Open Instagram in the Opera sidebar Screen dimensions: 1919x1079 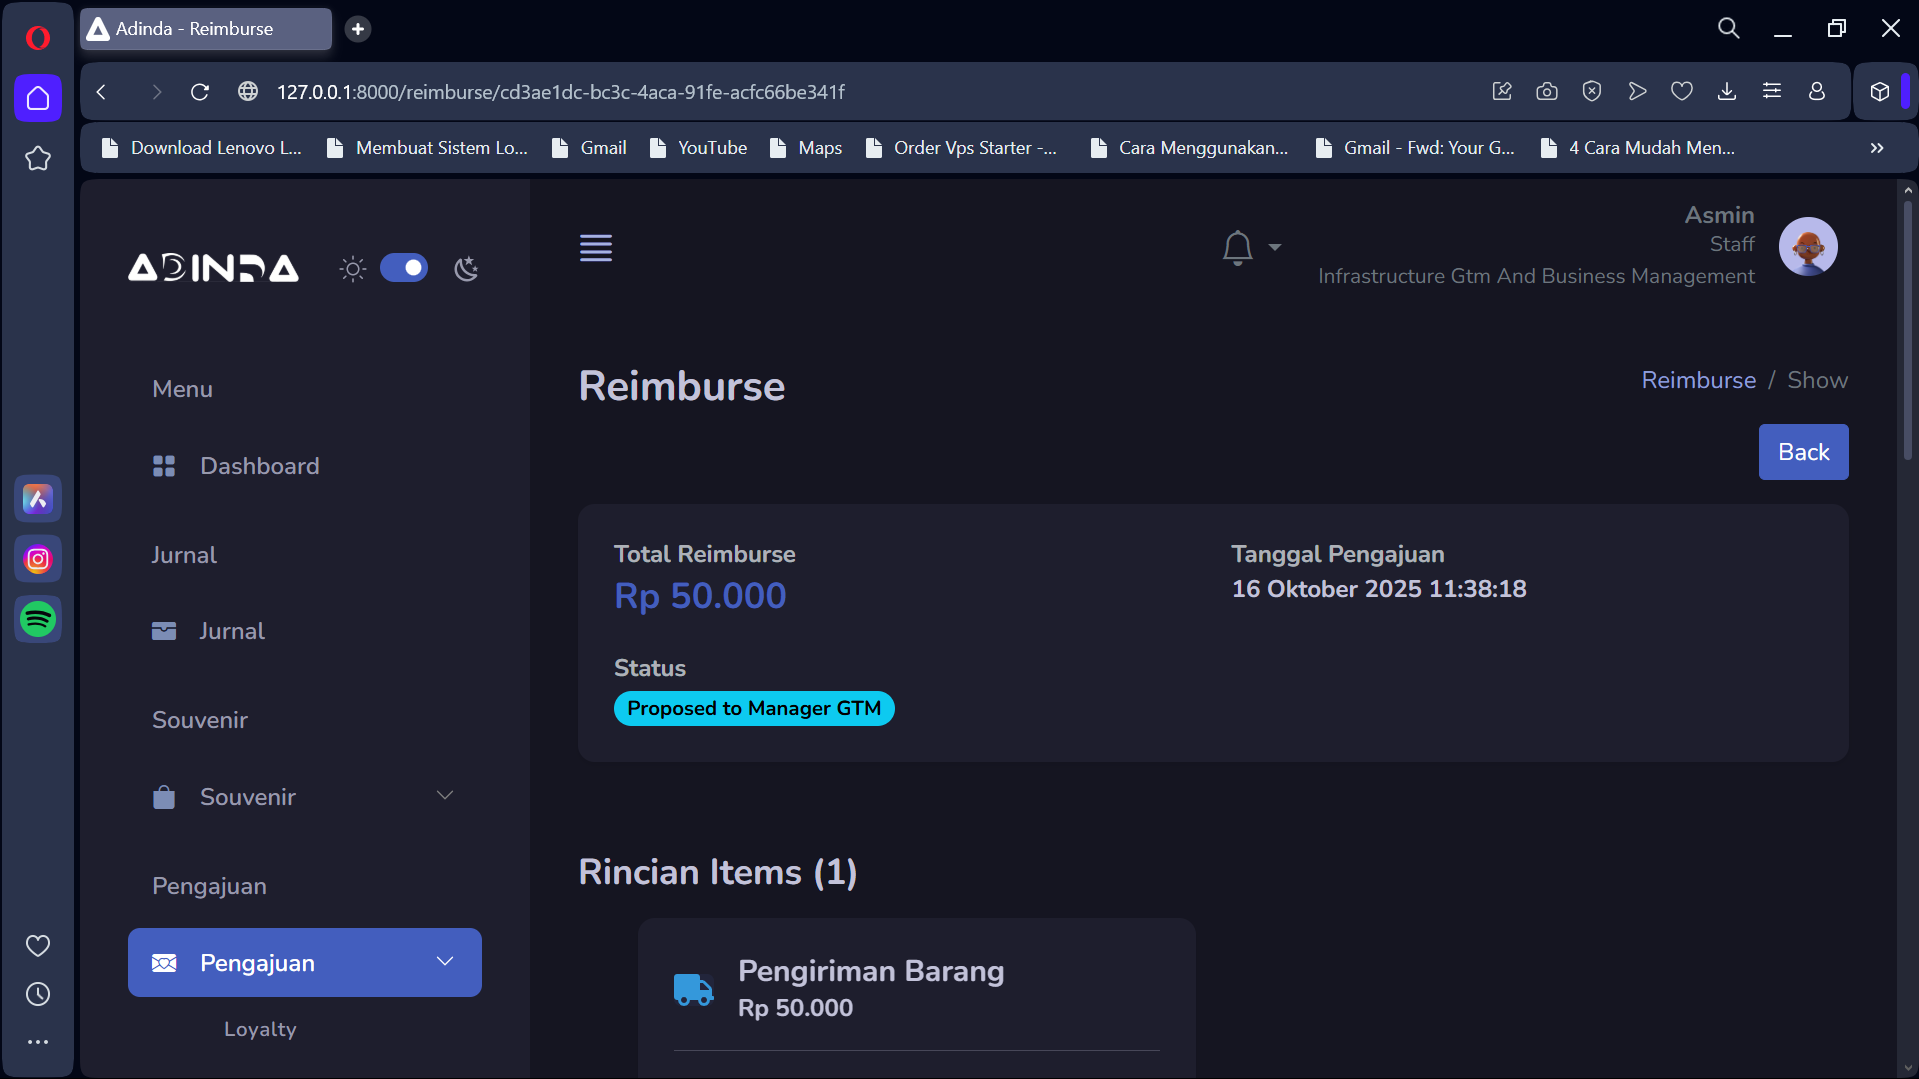[38, 559]
